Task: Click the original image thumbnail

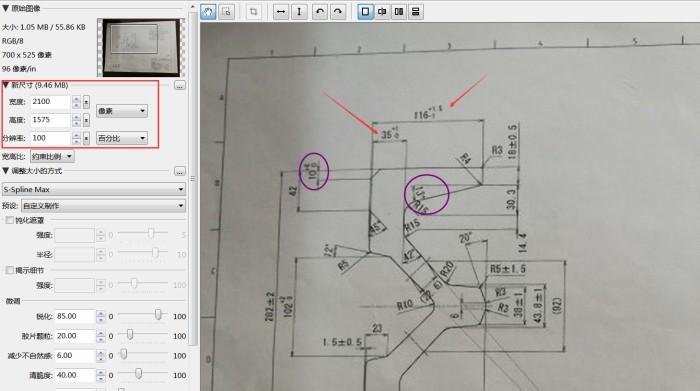Action: click(x=141, y=48)
